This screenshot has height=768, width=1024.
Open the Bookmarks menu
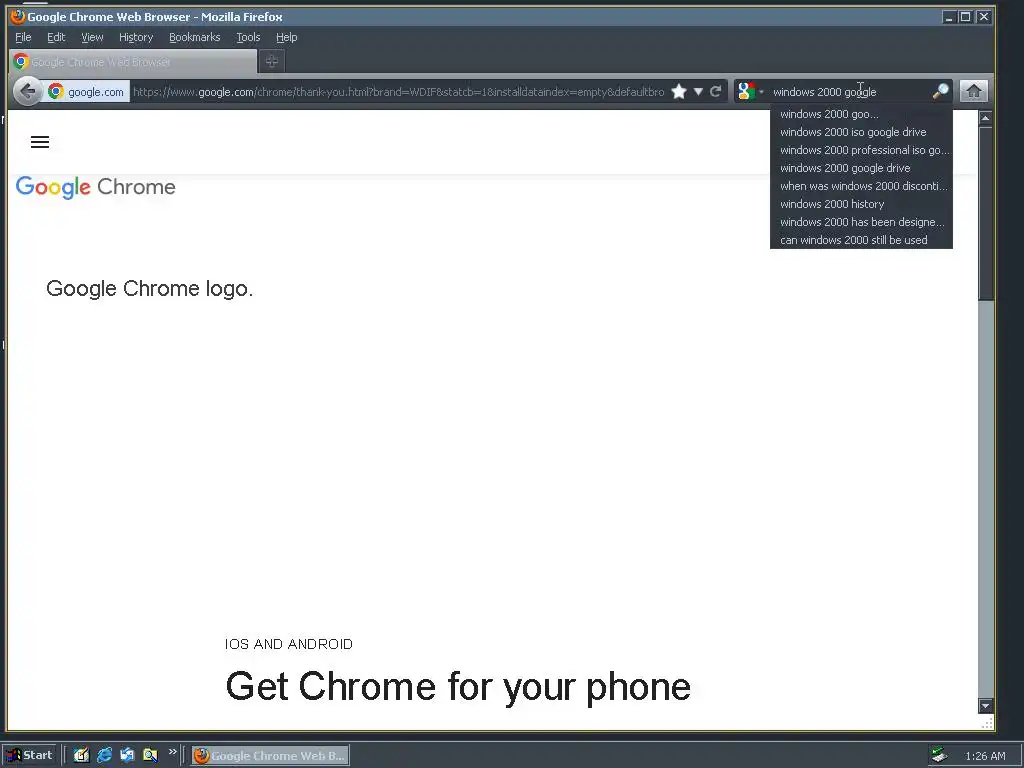click(x=195, y=37)
